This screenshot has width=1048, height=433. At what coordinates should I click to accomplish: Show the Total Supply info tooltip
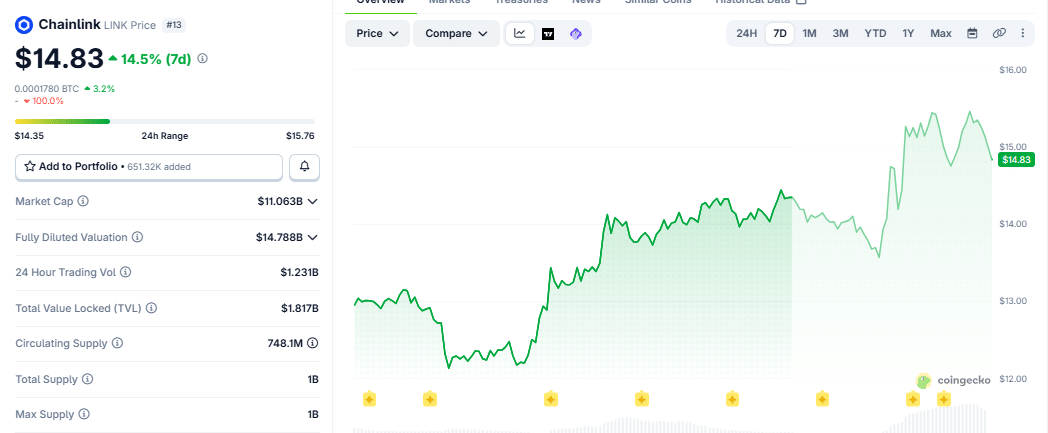(88, 379)
